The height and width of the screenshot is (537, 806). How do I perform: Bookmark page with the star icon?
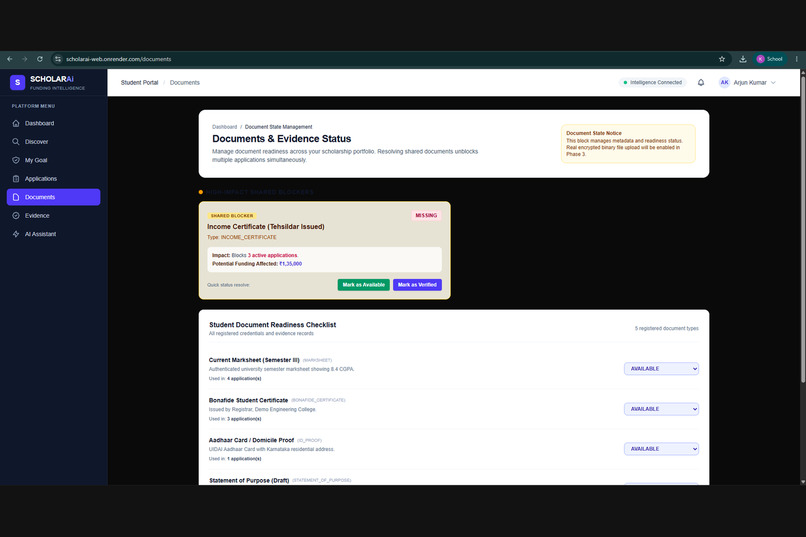point(722,59)
